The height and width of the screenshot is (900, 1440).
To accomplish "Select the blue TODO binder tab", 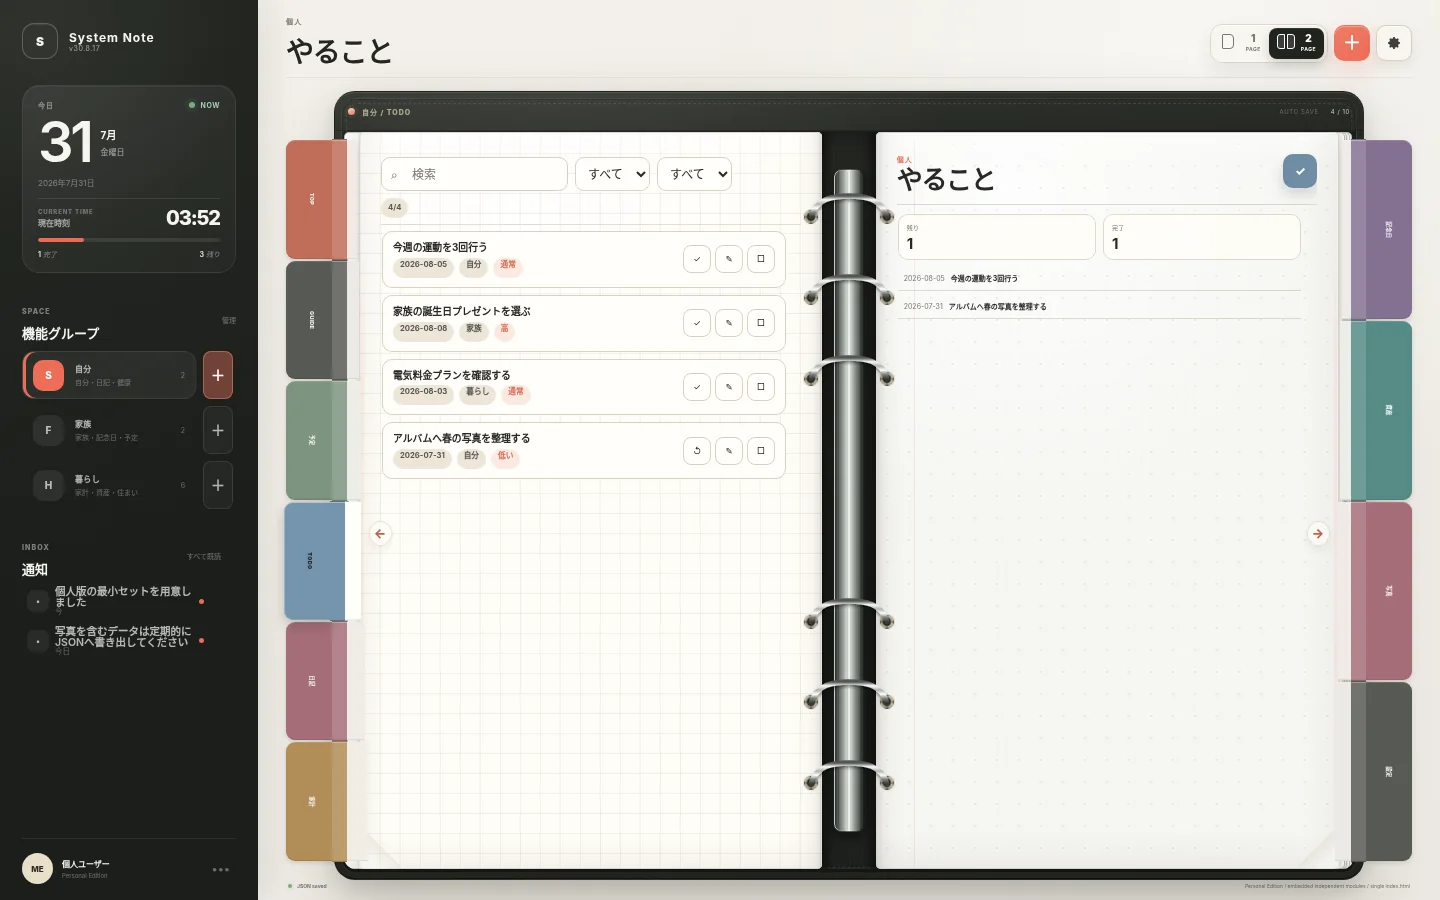I will click(314, 561).
